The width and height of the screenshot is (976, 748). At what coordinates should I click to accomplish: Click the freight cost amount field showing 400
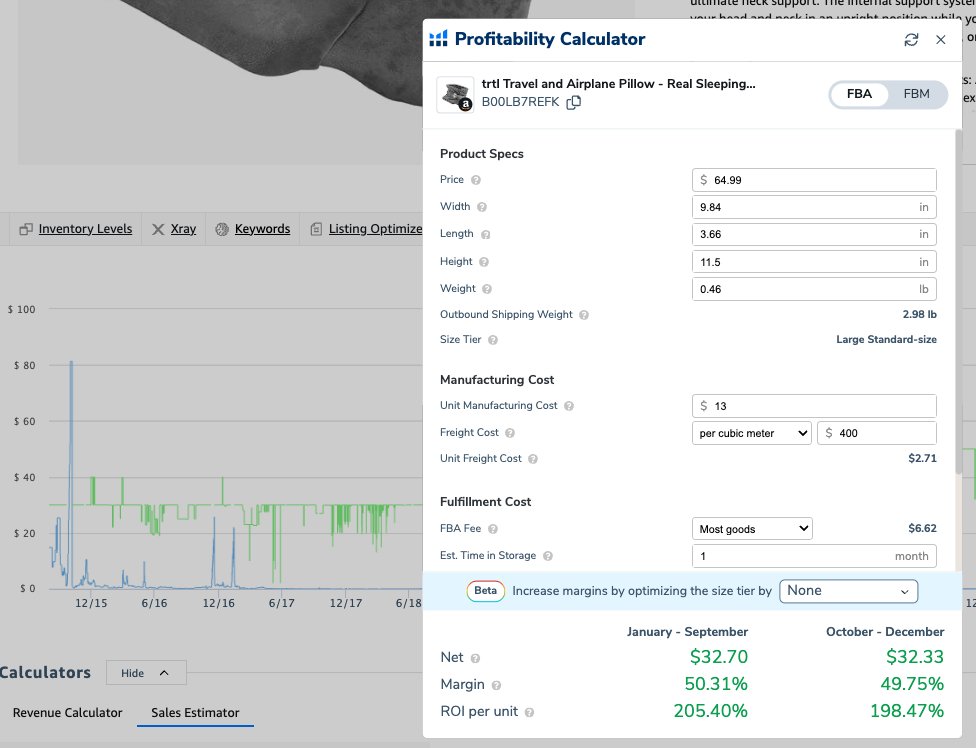coord(877,433)
